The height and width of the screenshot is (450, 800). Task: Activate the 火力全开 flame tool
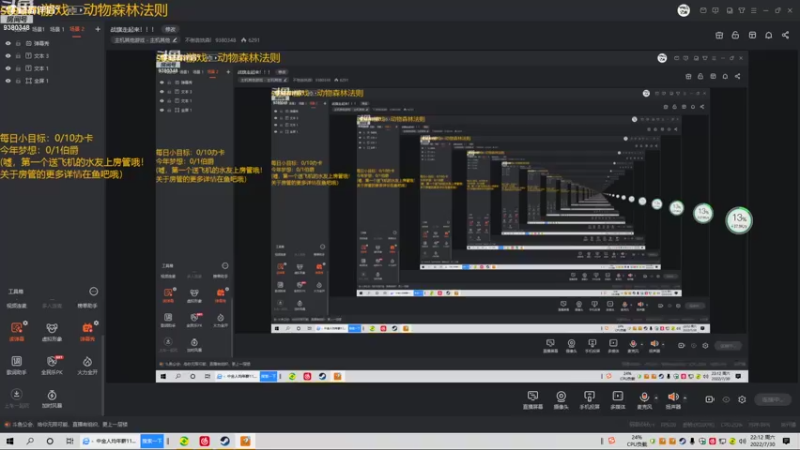click(87, 365)
